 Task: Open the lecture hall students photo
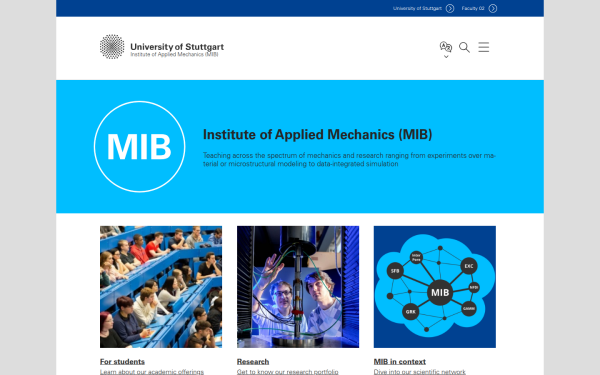pos(161,287)
